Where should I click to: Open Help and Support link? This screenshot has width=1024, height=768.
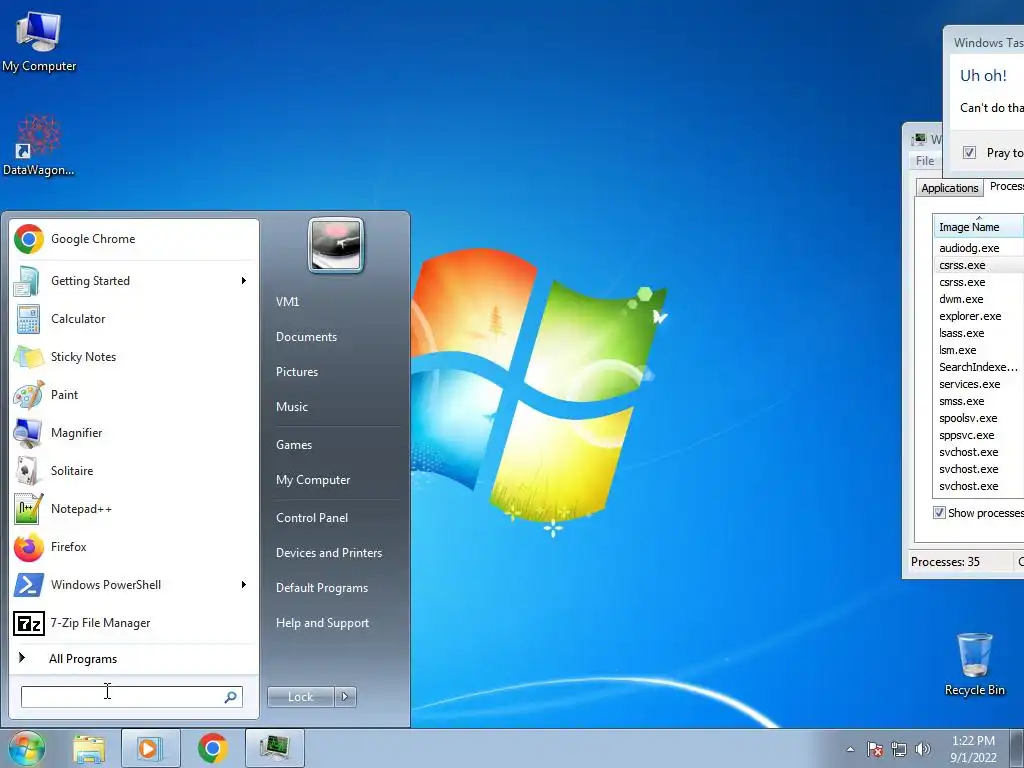(322, 623)
